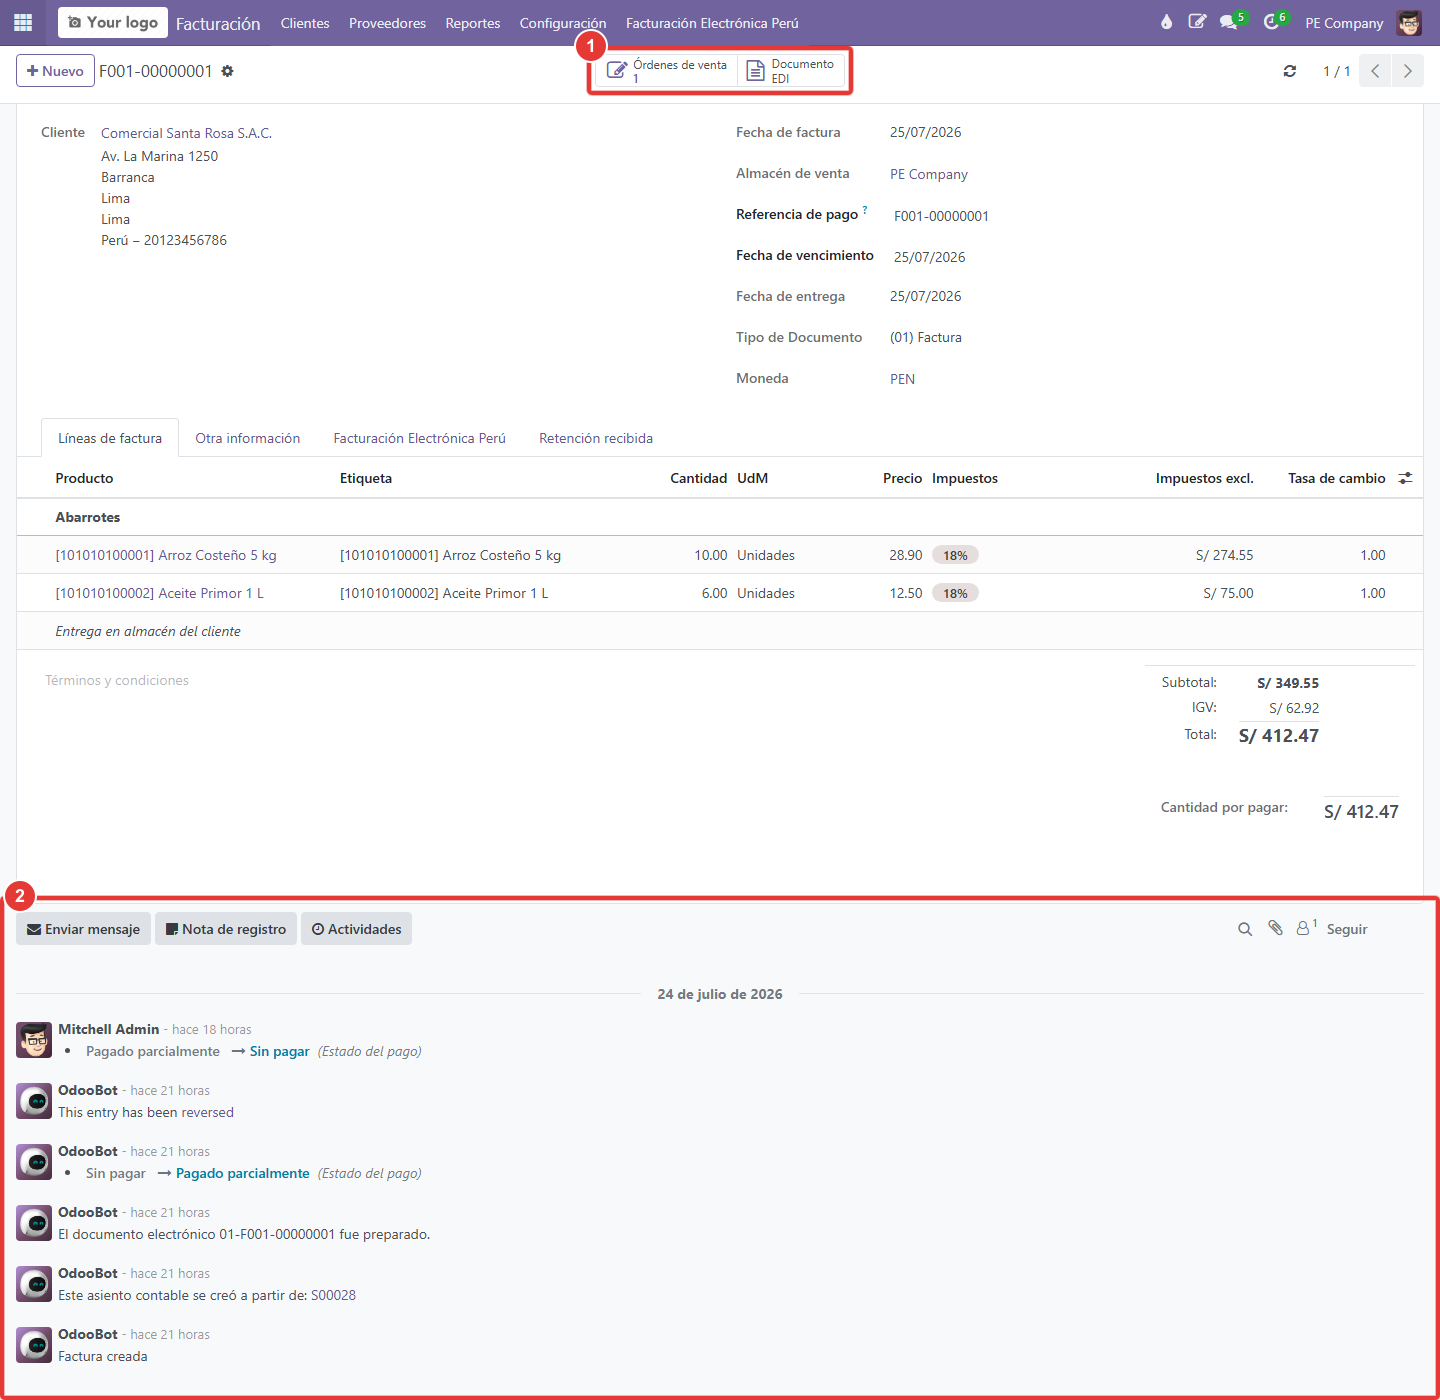Open the PE Company switcher dropdown

(1344, 23)
